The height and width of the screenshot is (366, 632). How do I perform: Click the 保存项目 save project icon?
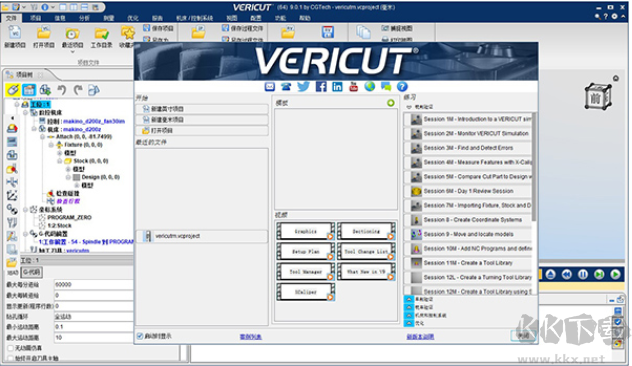(147, 28)
